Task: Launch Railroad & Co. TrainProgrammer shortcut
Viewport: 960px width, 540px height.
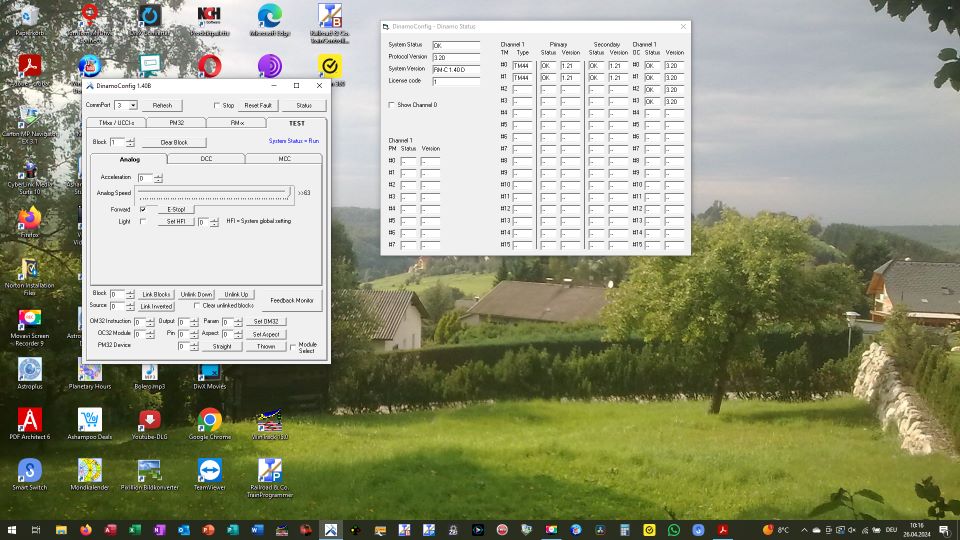Action: point(270,471)
